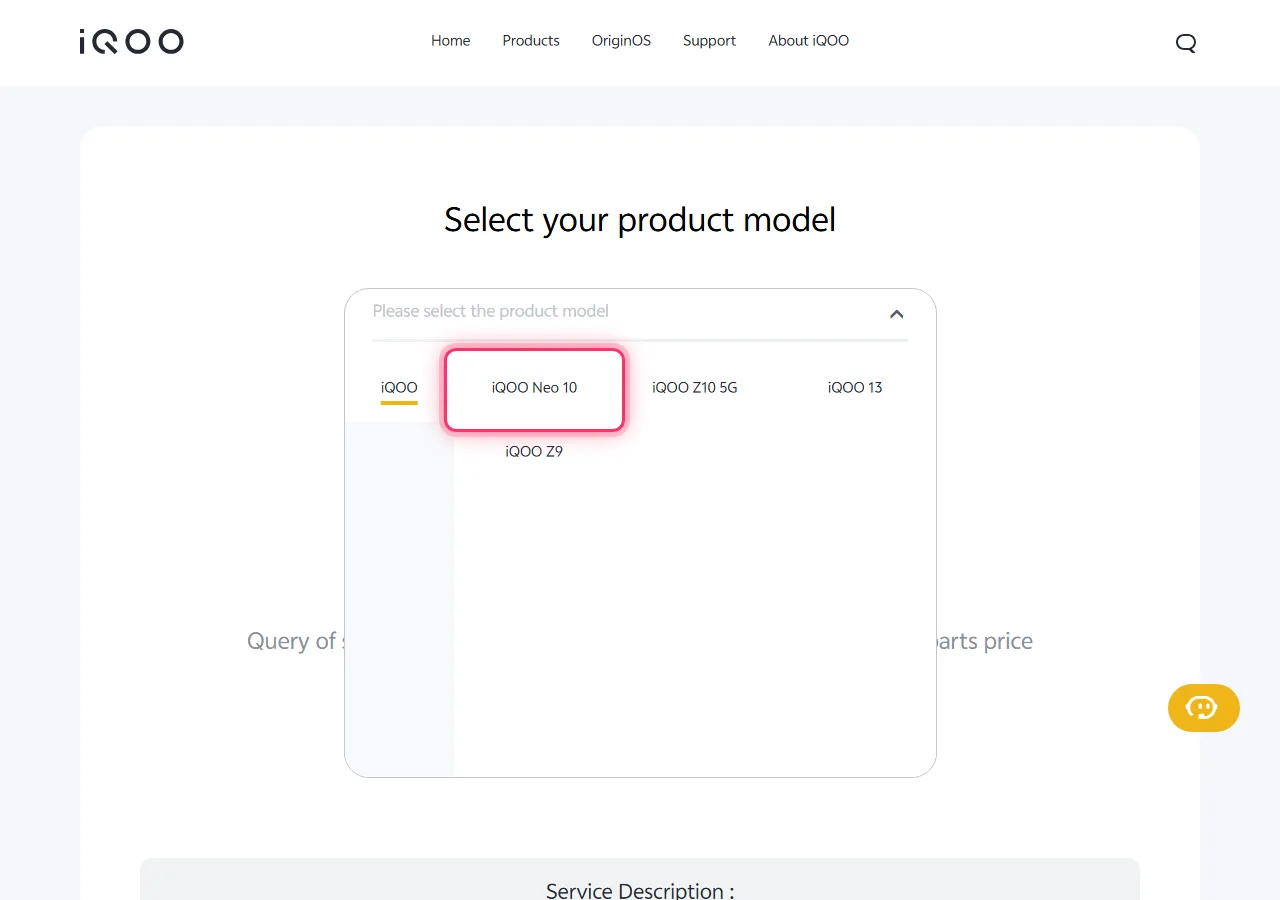This screenshot has height=900, width=1280.
Task: Click the iQOO logo
Action: point(131,41)
